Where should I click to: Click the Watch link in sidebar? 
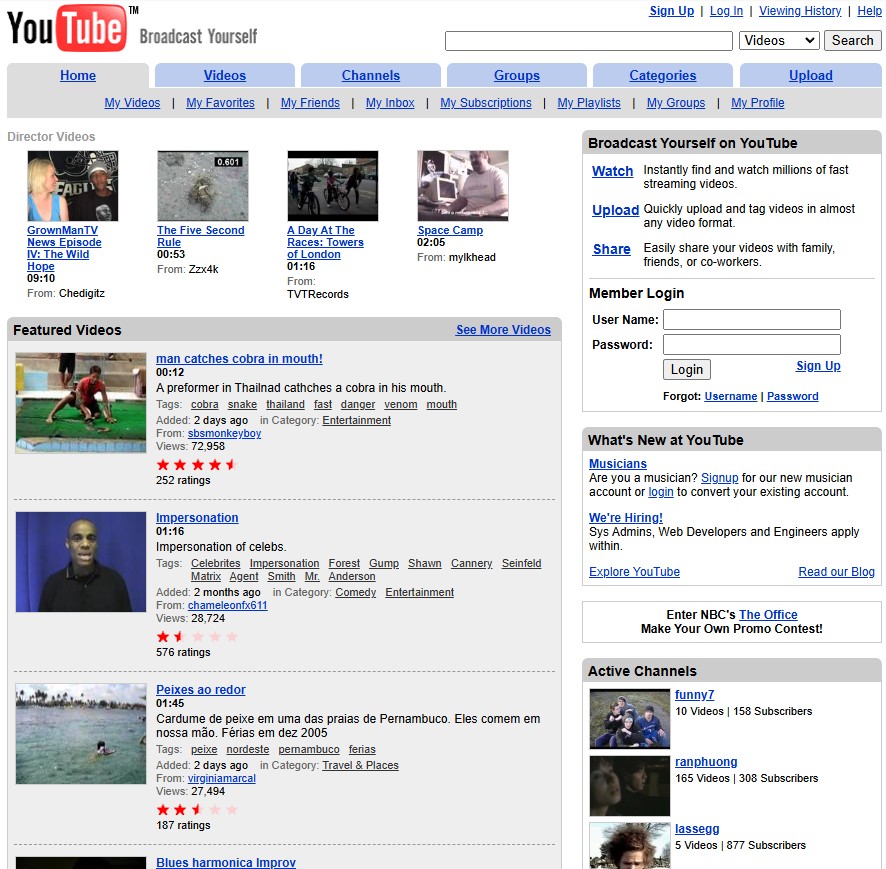[x=612, y=171]
